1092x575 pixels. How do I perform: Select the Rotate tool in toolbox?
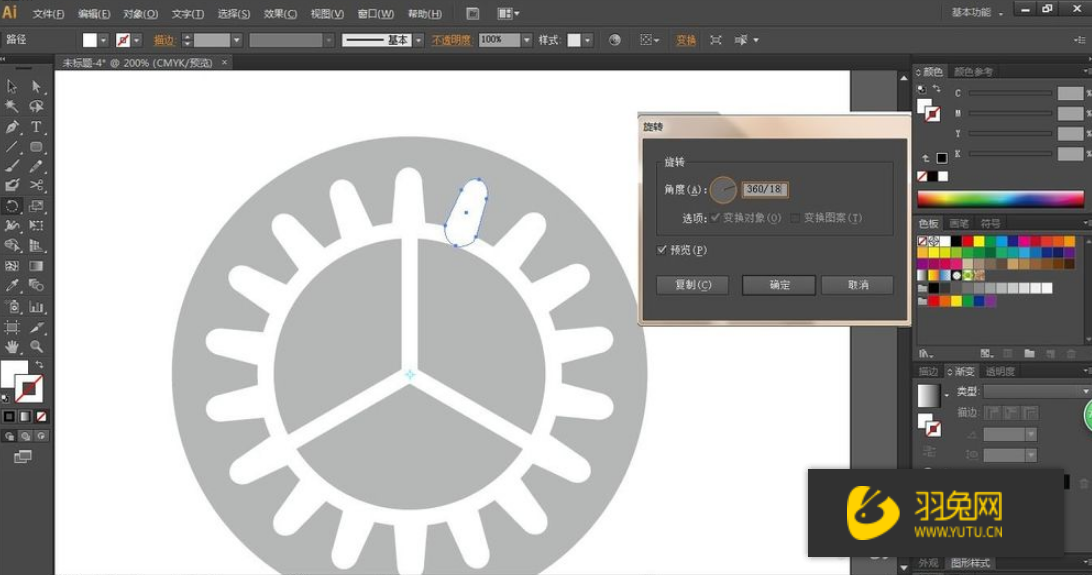pos(12,205)
